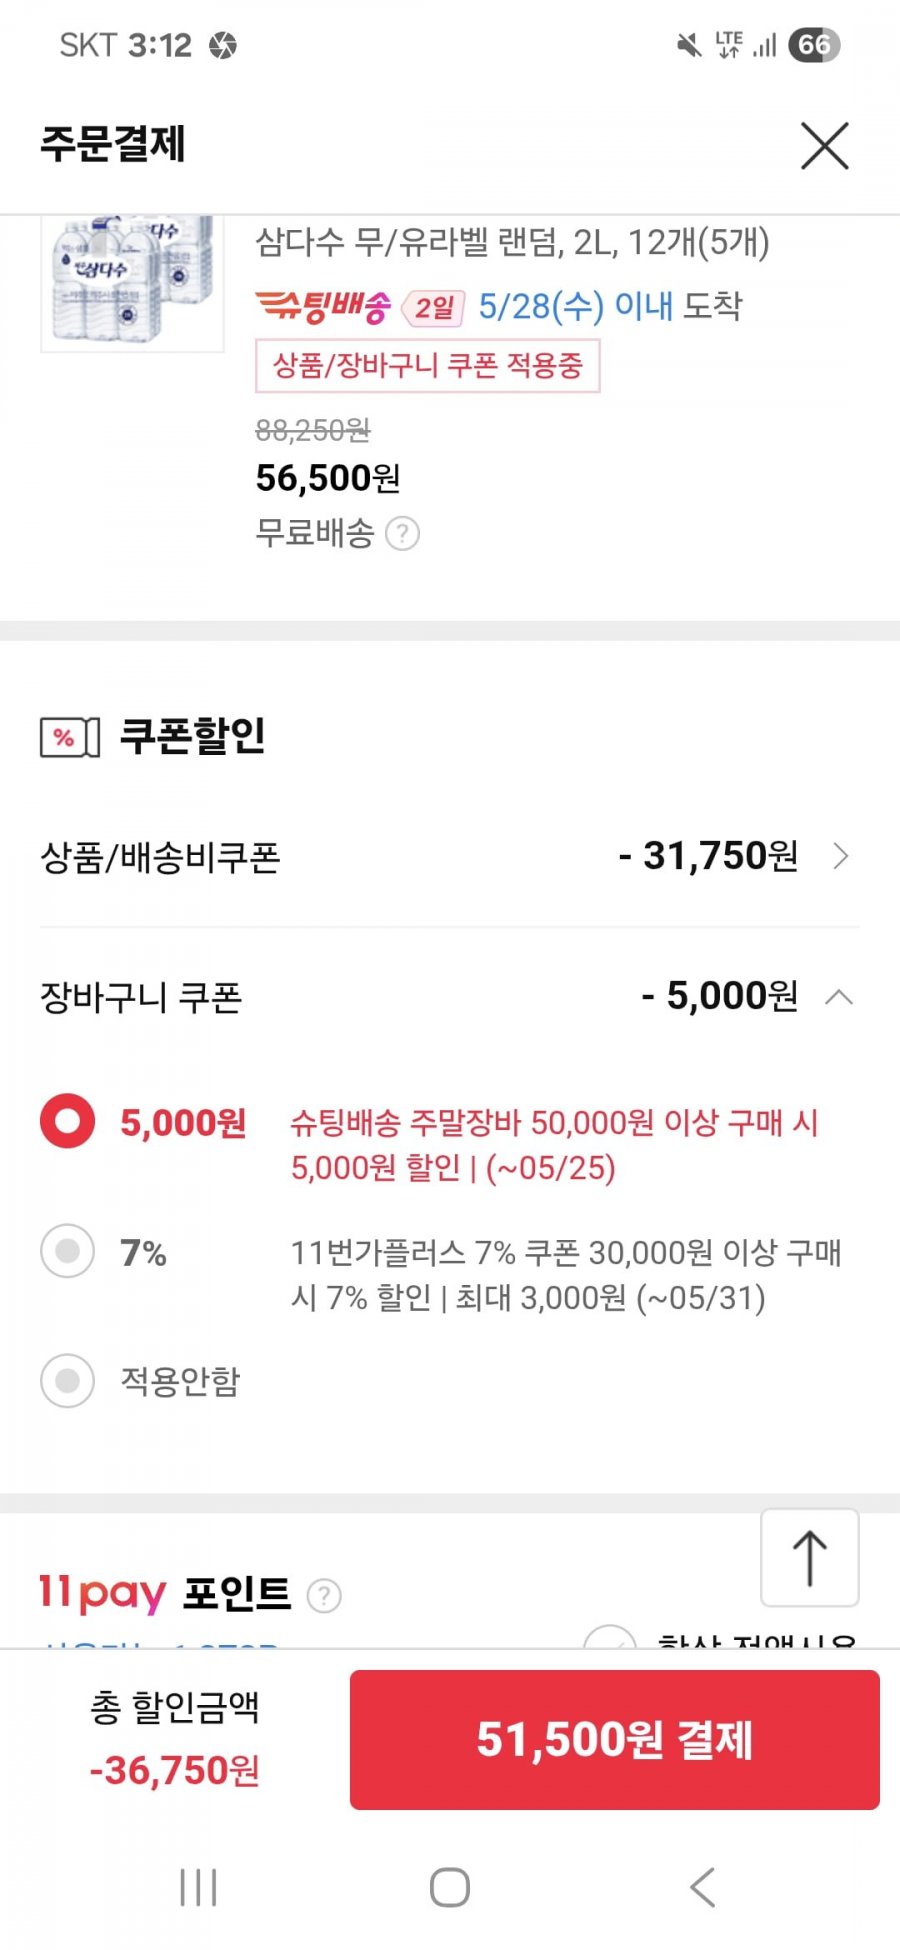Open the 상품/배송비쿠폰 chevron arrow

(841, 856)
